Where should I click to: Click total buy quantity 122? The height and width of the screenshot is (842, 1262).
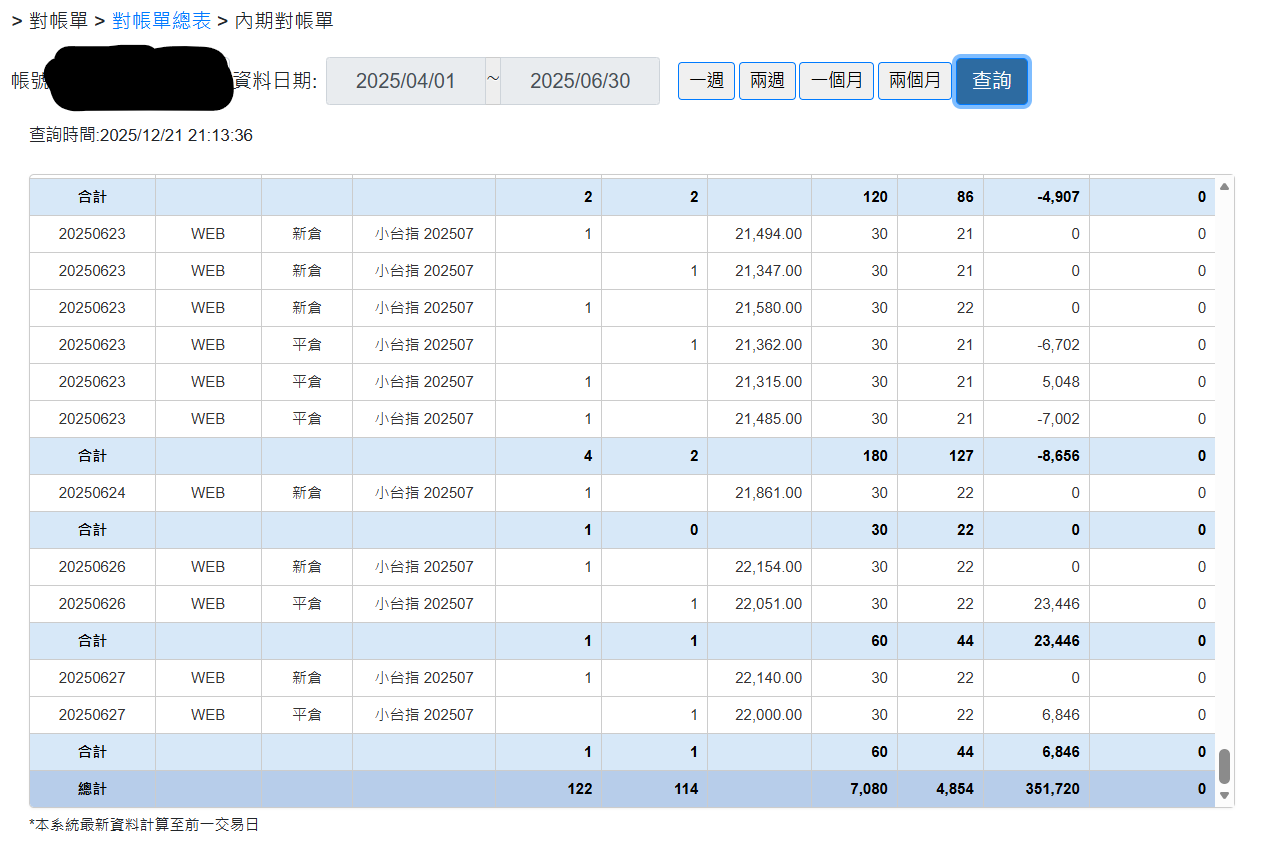pyautogui.click(x=579, y=789)
